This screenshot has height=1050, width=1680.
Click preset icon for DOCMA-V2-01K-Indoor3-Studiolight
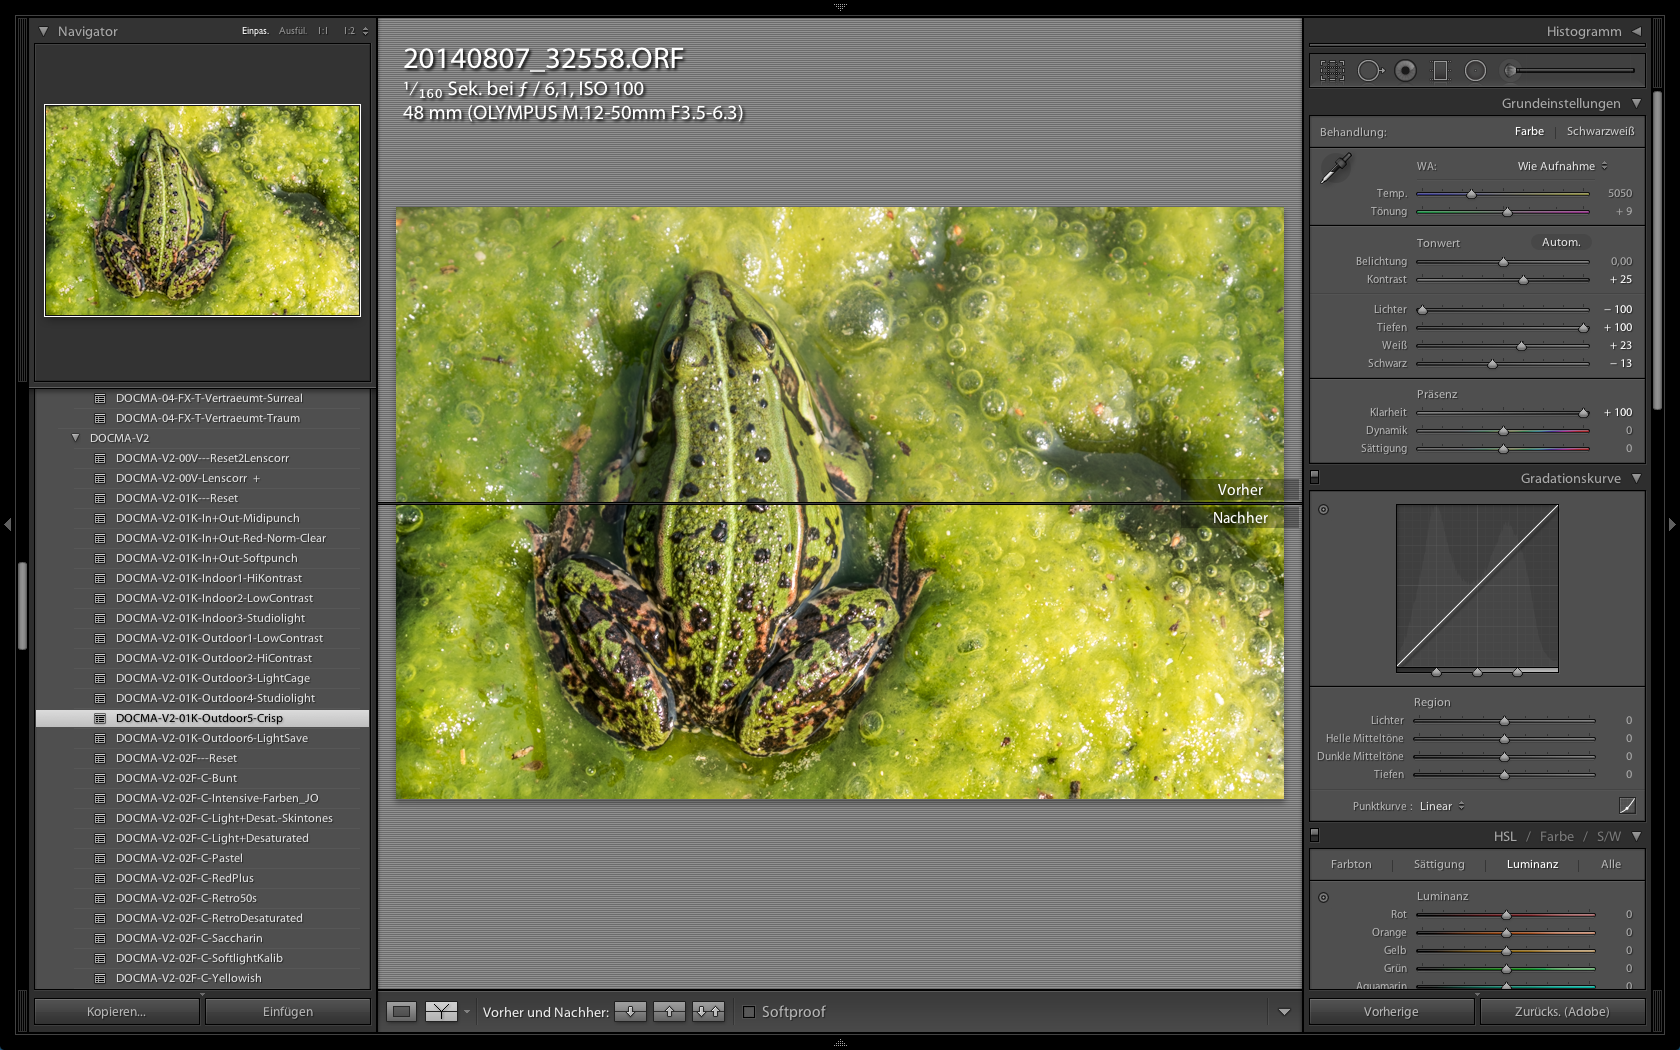pyautogui.click(x=100, y=619)
